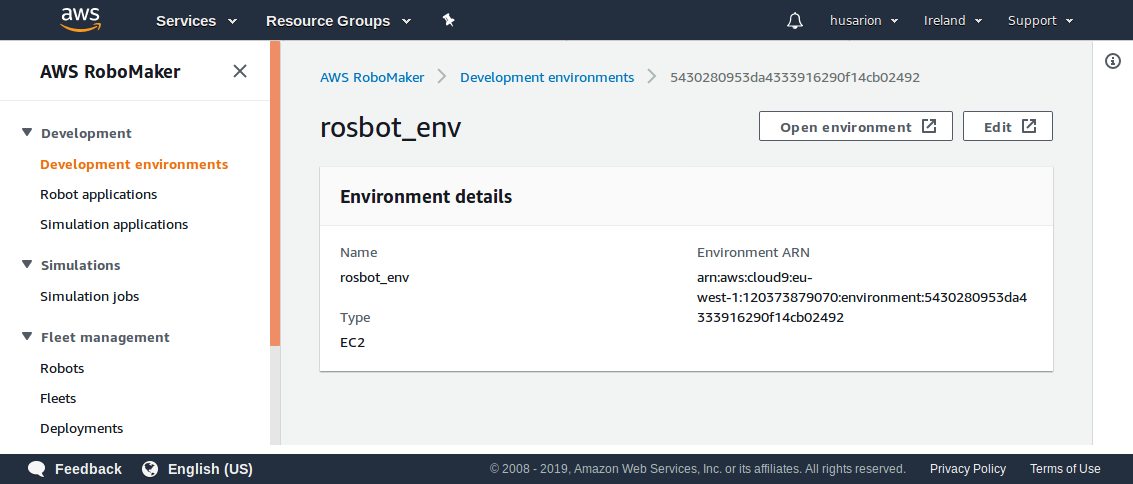
Task: Close the AWS RoboMaker side panel
Action: [240, 71]
